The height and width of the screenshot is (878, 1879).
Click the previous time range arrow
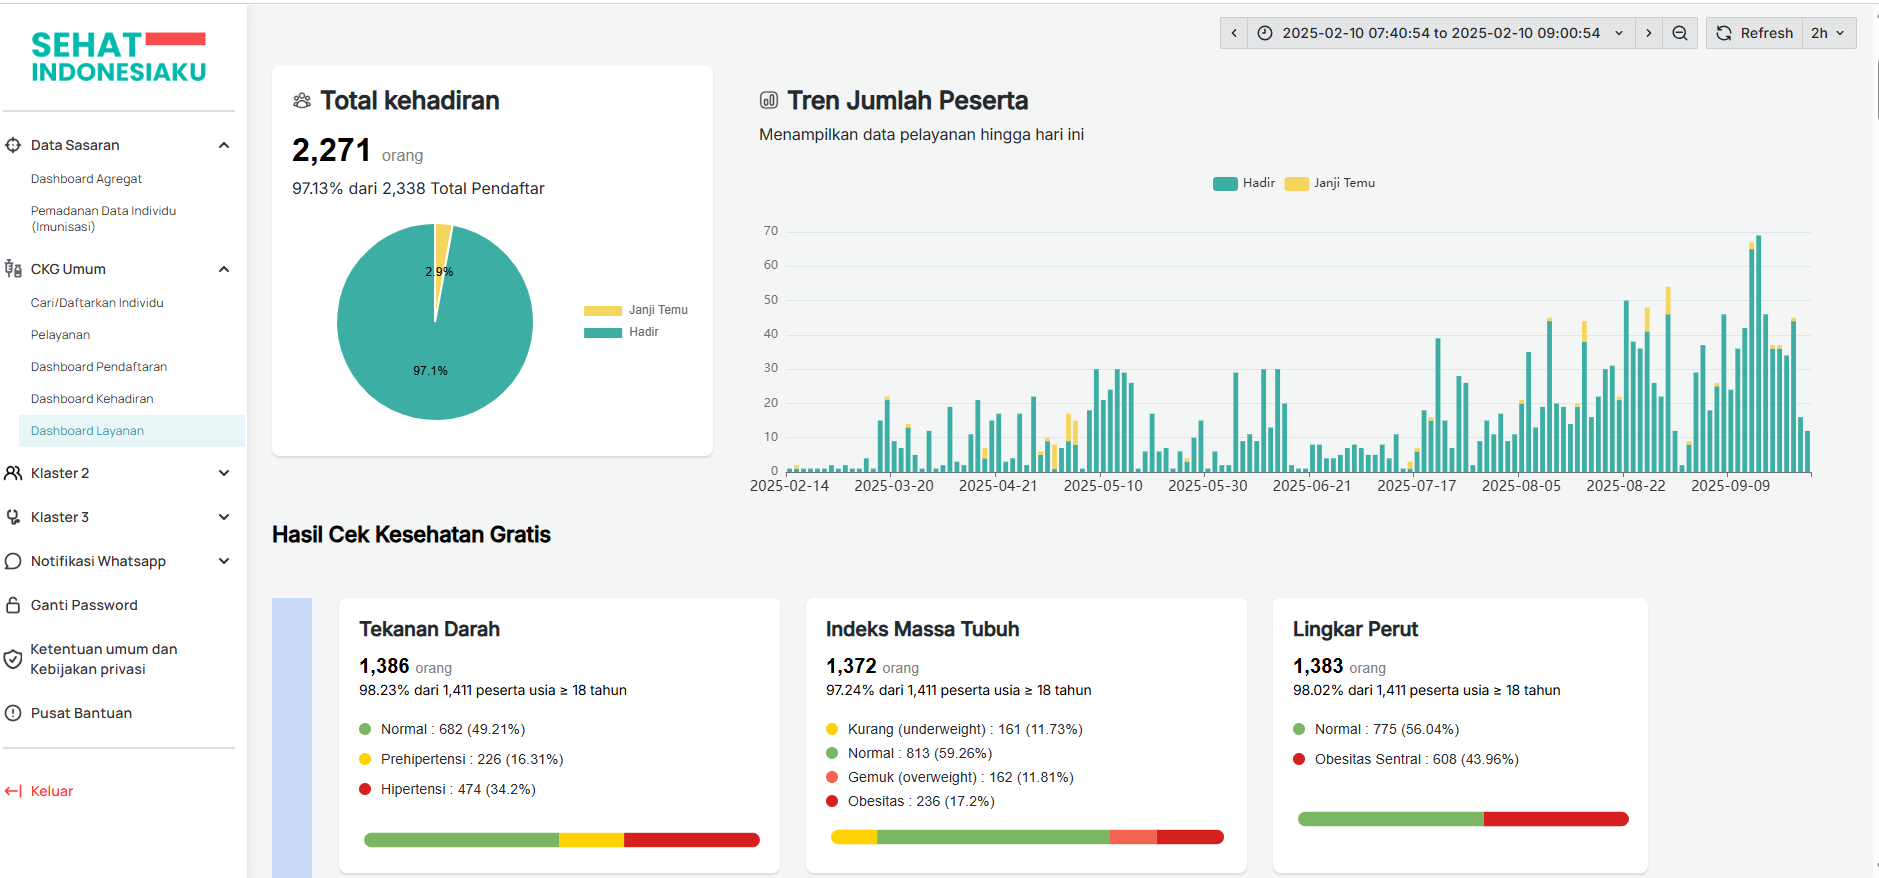coord(1234,33)
